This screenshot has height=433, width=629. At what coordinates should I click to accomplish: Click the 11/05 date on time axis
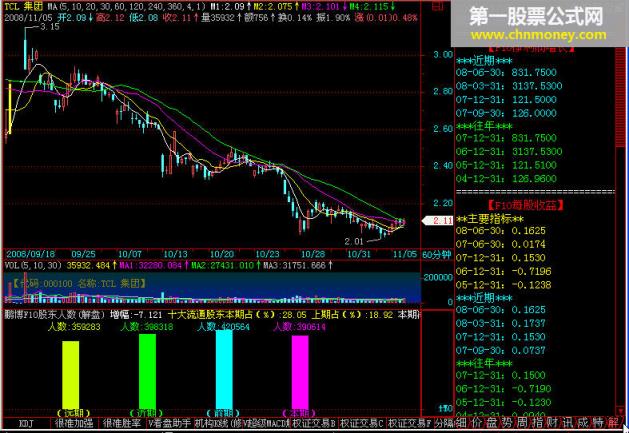pyautogui.click(x=405, y=254)
